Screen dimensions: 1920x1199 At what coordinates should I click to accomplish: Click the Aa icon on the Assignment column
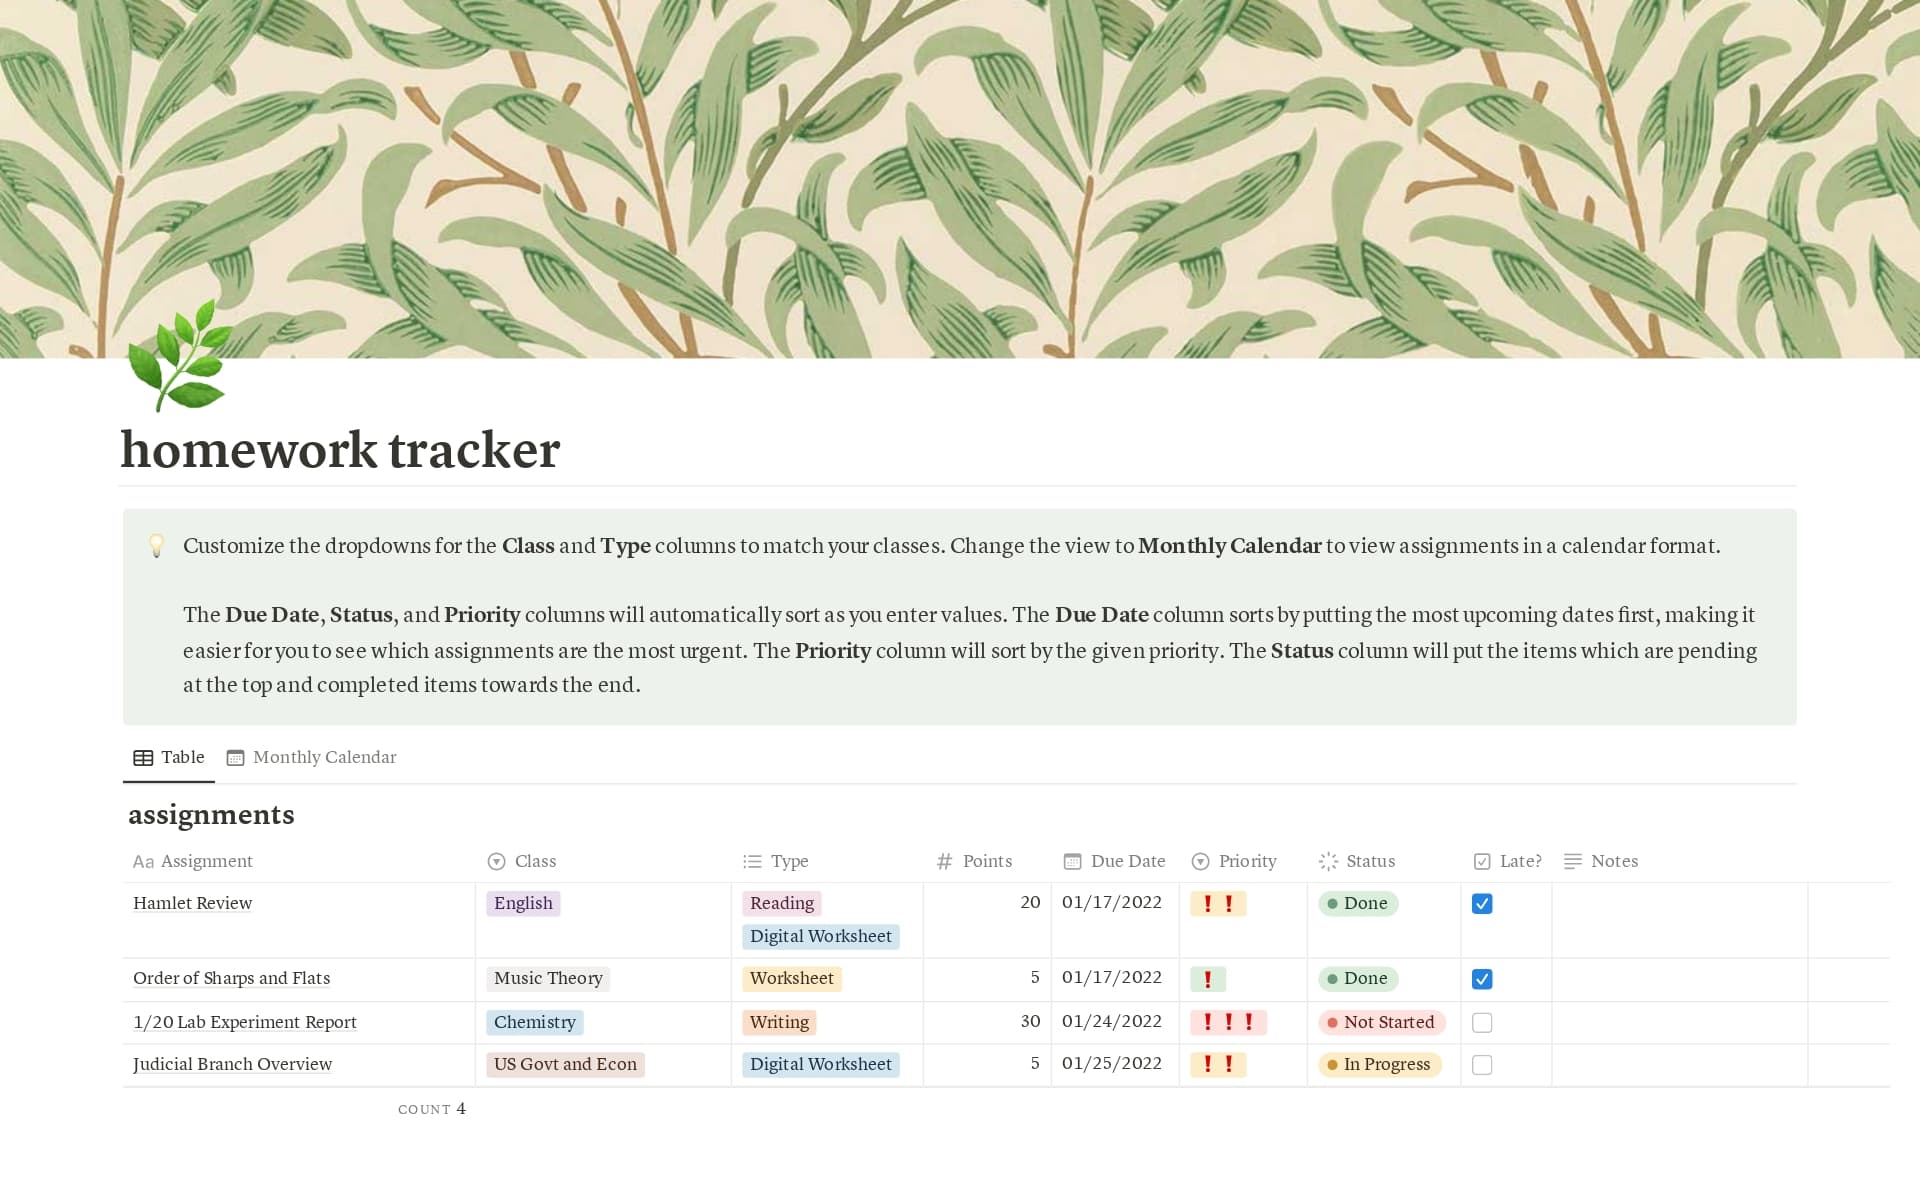pyautogui.click(x=143, y=861)
